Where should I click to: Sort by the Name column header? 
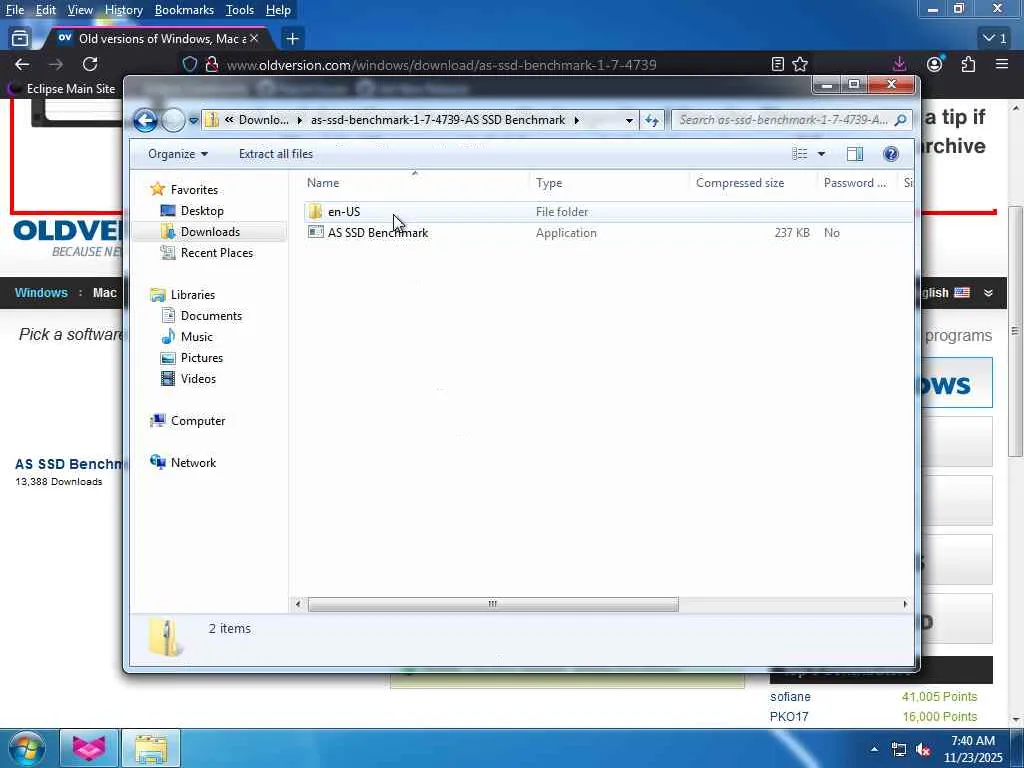click(415, 183)
